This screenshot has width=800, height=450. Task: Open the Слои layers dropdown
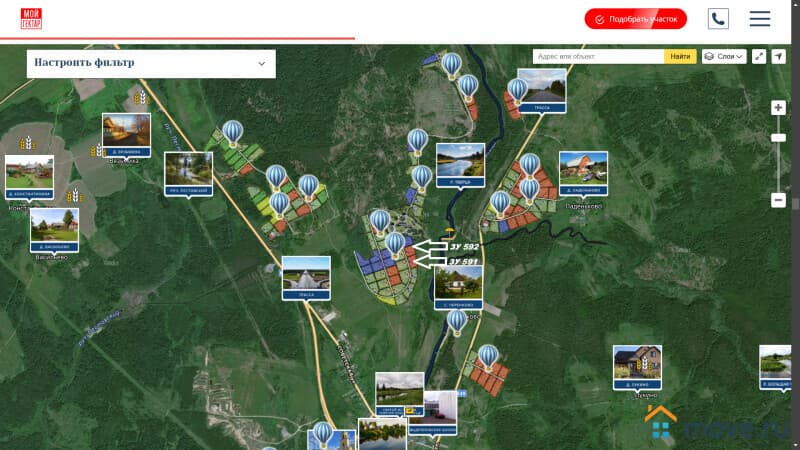724,57
